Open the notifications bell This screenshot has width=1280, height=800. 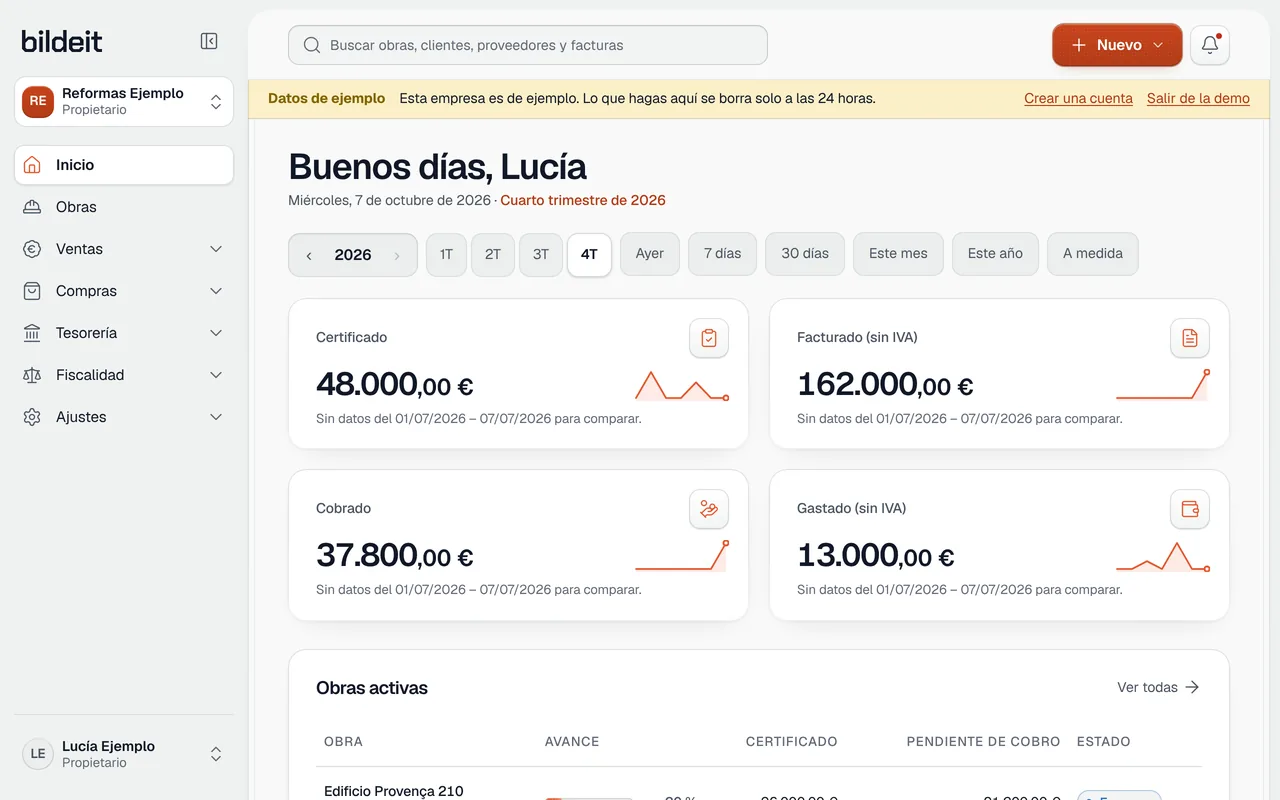click(1210, 45)
